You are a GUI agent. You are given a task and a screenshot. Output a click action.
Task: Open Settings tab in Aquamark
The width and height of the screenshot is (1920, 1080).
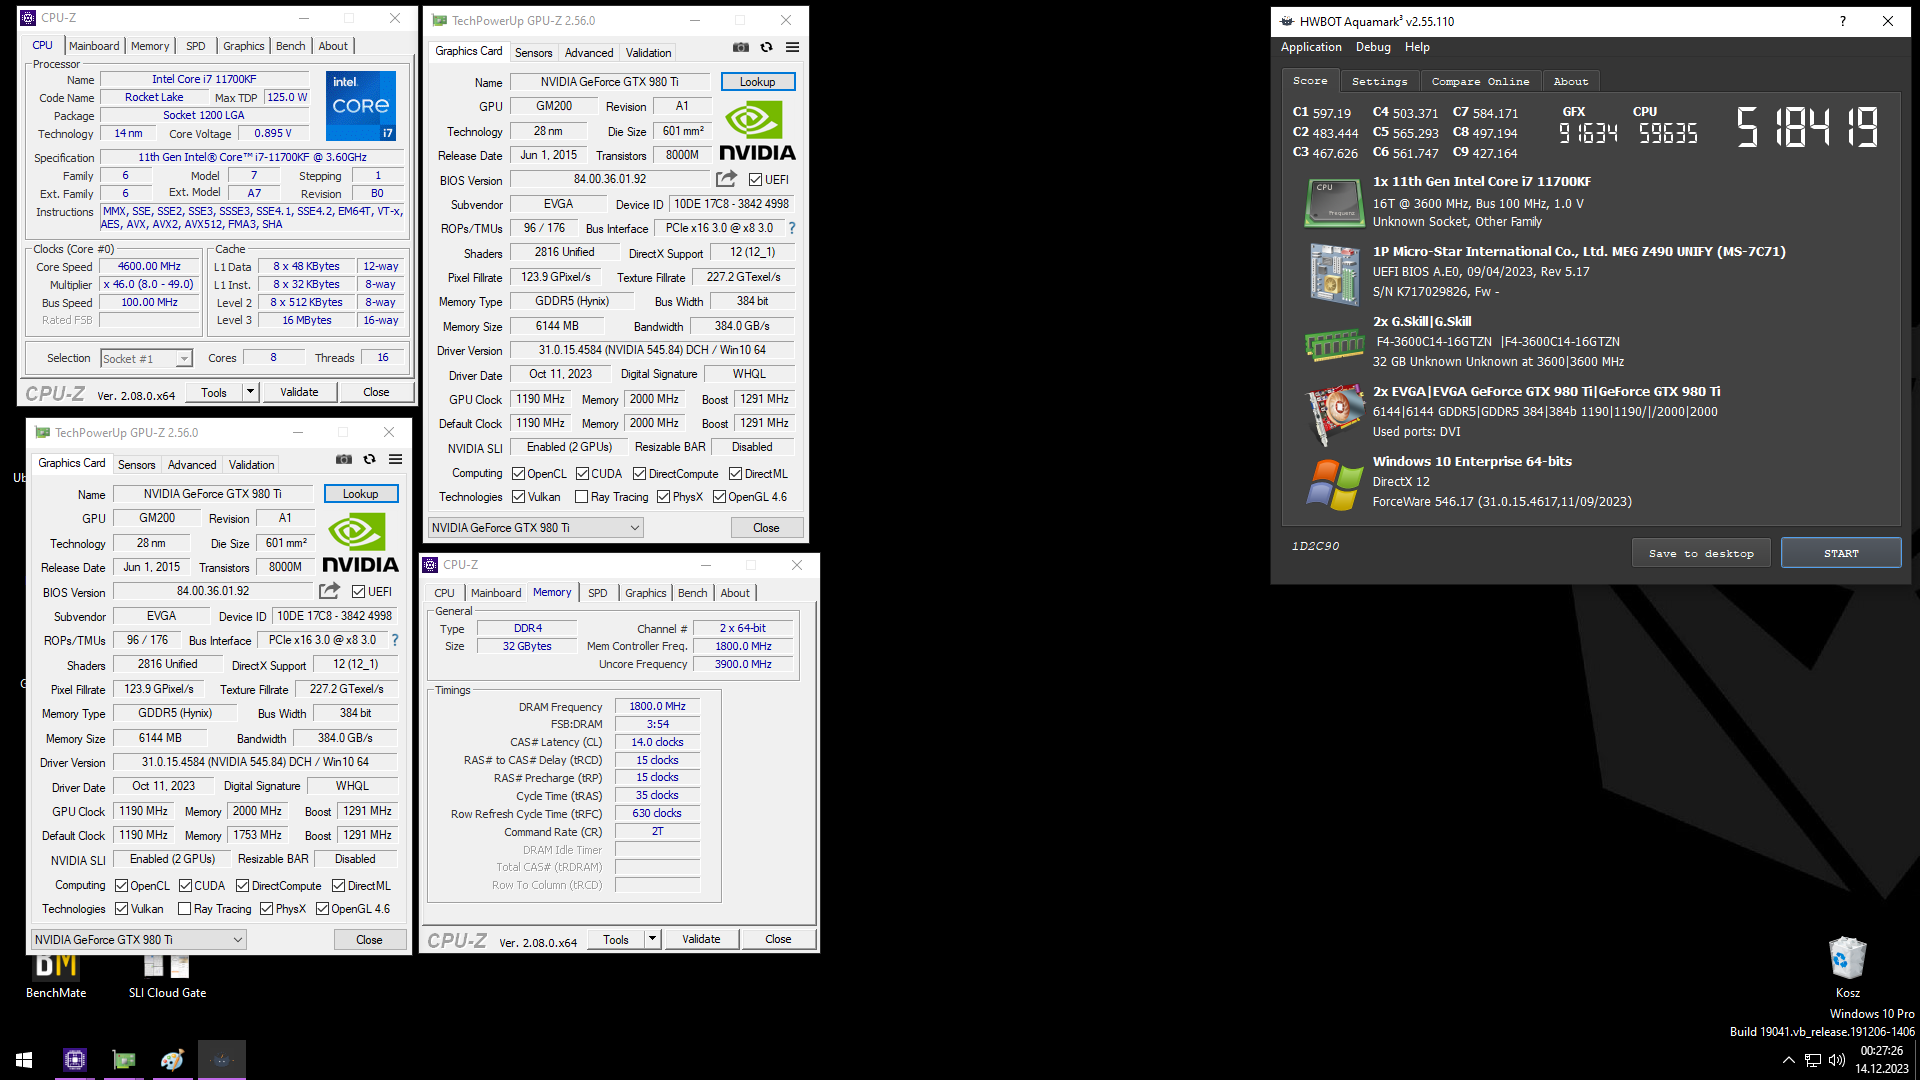[x=1379, y=82]
